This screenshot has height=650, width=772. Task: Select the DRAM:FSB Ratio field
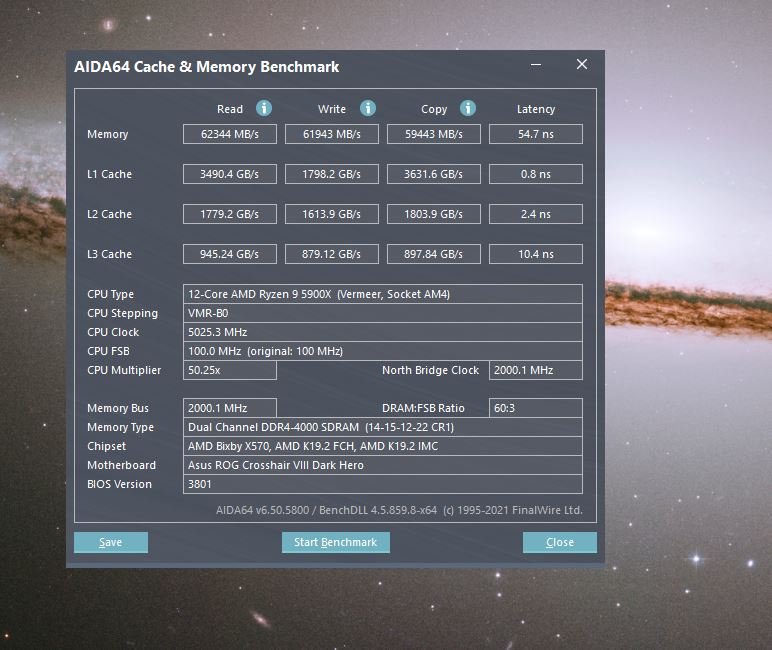pyautogui.click(x=535, y=408)
